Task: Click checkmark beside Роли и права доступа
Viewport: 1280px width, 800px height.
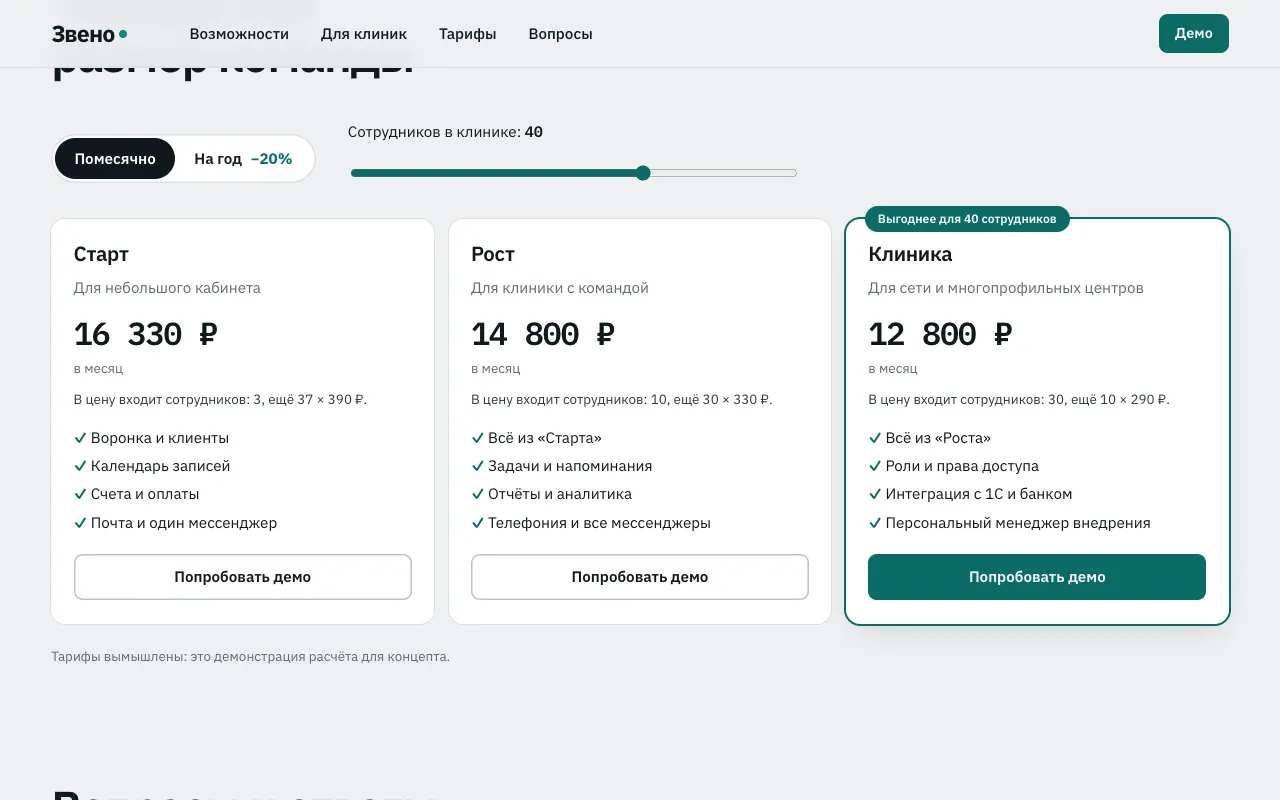Action: coord(874,466)
